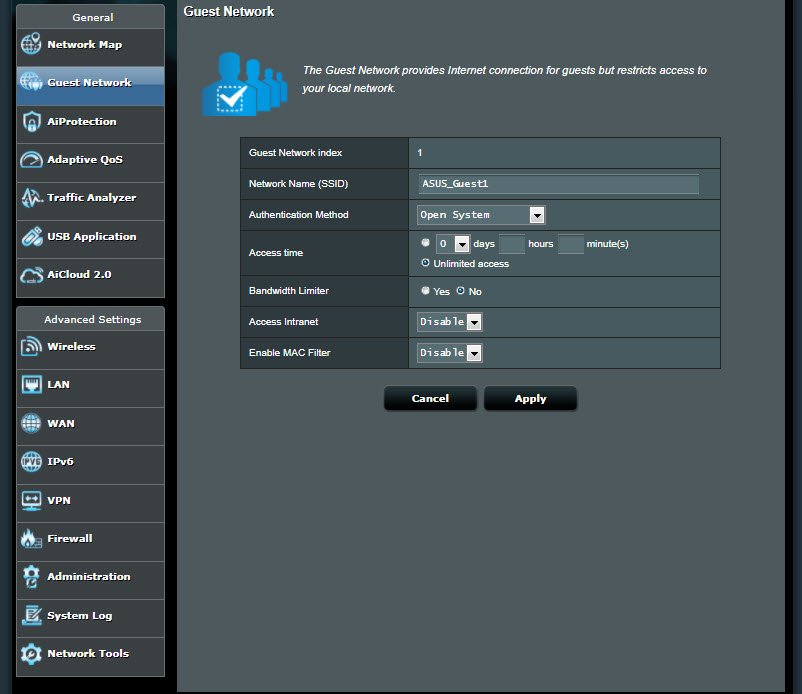Select Unlimited access radio button
Viewport: 802px width, 694px height.
click(x=425, y=262)
